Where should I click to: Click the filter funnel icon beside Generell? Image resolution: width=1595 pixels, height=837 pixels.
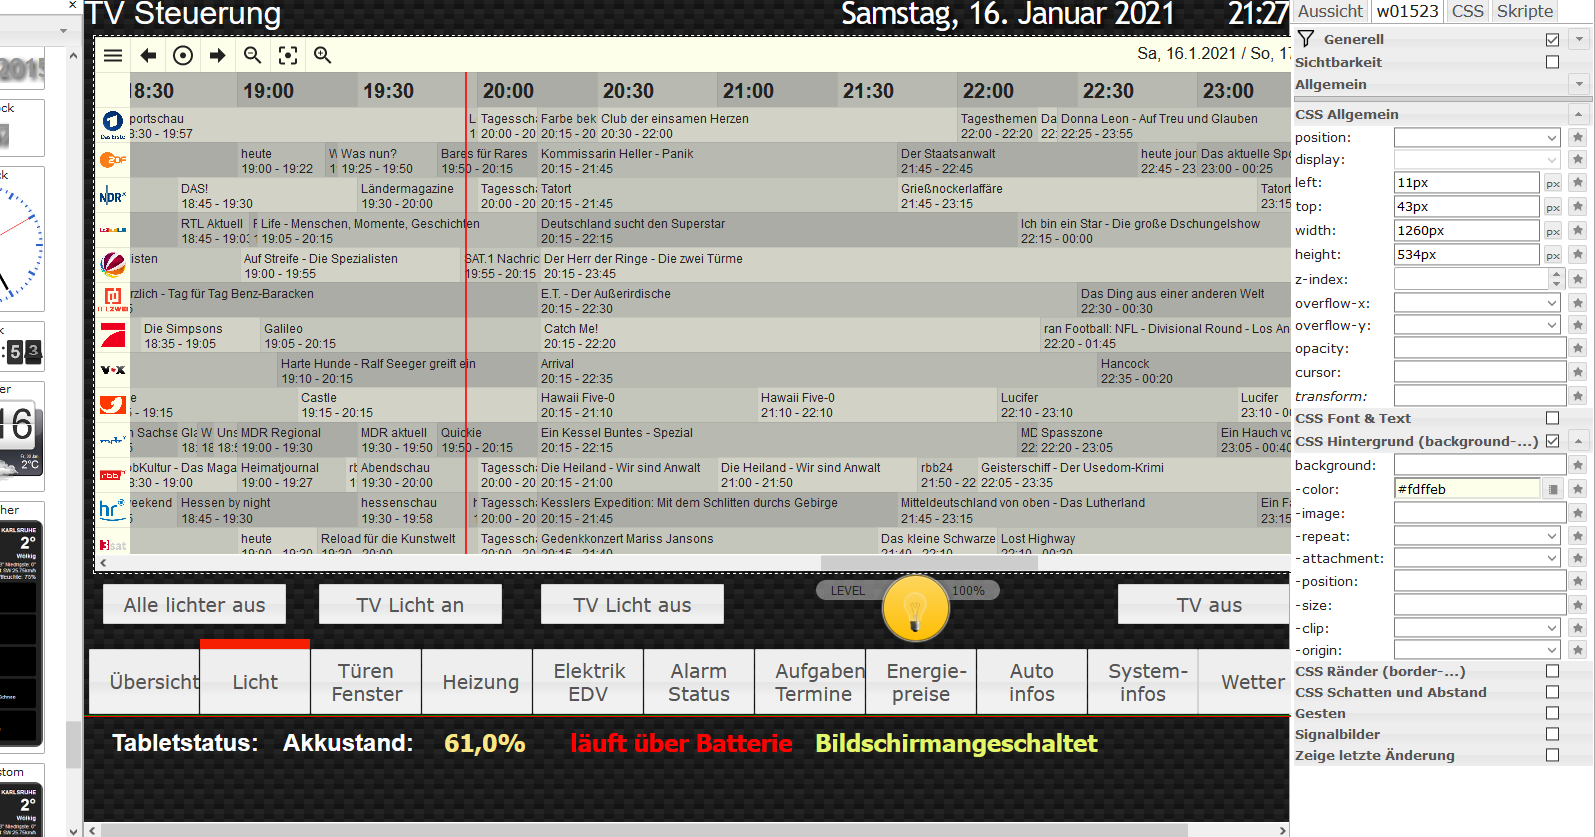click(1306, 39)
